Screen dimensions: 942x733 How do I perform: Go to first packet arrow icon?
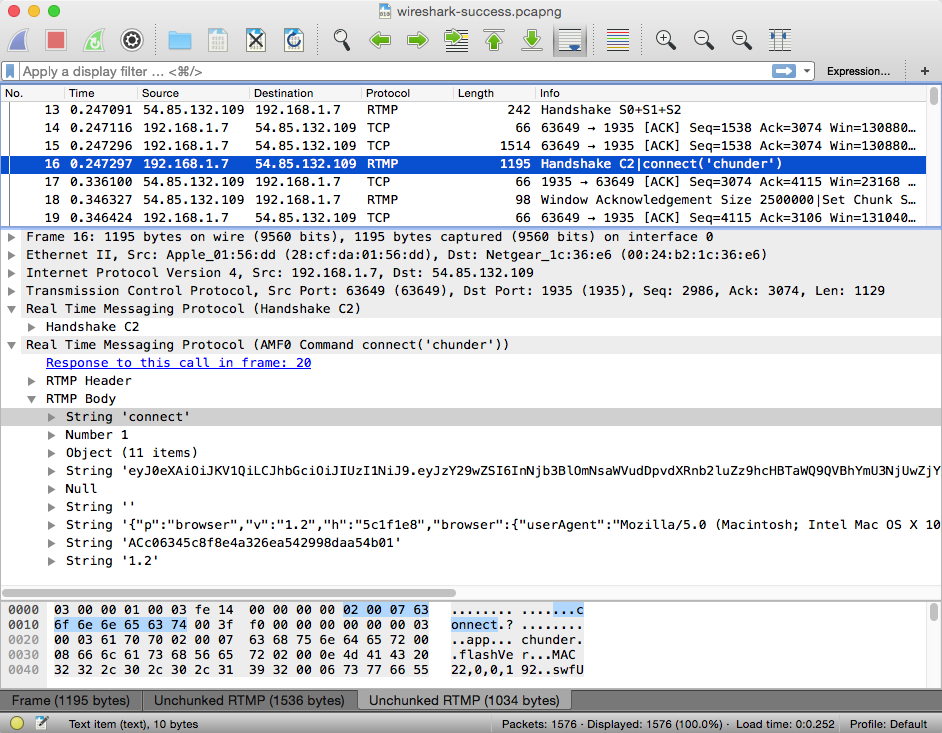(494, 40)
